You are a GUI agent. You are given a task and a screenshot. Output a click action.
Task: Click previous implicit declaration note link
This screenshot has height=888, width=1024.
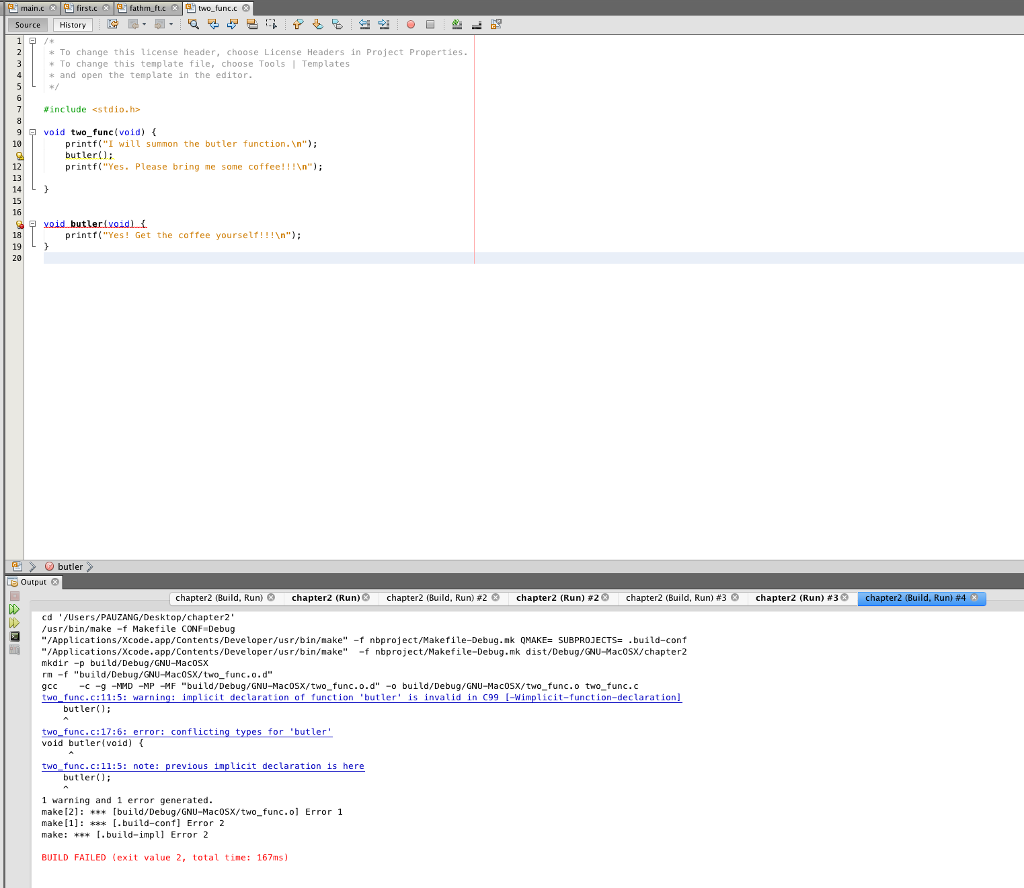203,766
